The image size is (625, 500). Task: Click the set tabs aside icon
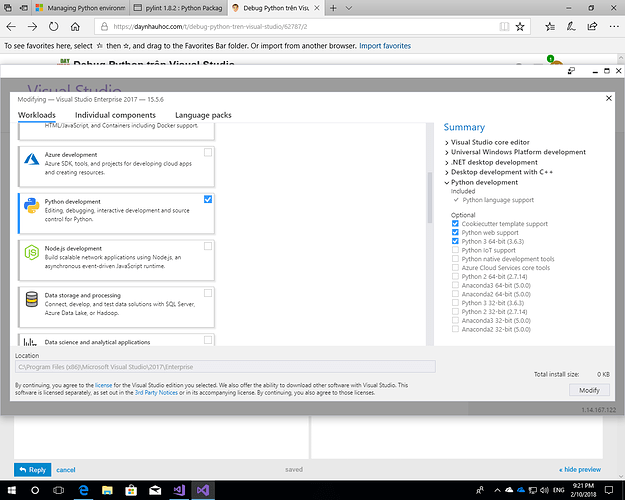[x=24, y=8]
